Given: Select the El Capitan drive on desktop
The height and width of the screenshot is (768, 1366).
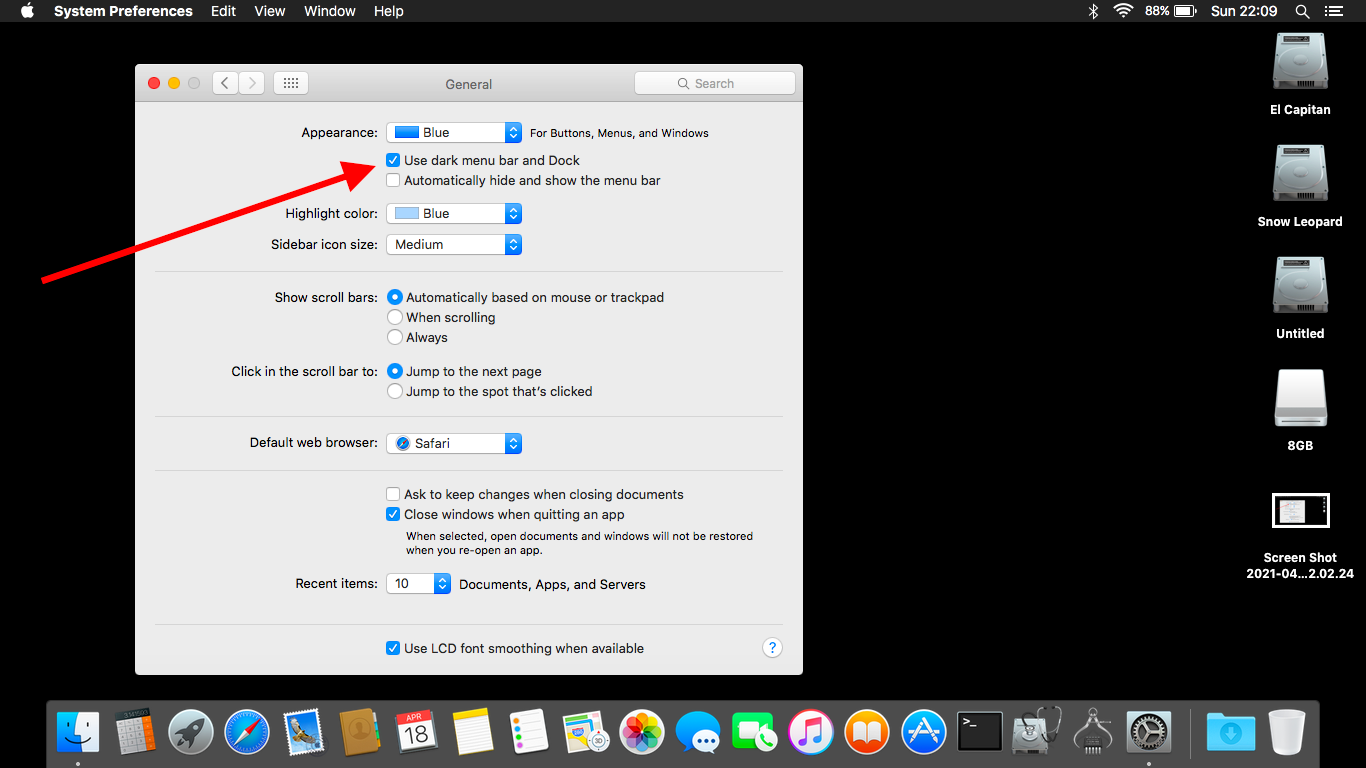Looking at the screenshot, I should [x=1300, y=62].
